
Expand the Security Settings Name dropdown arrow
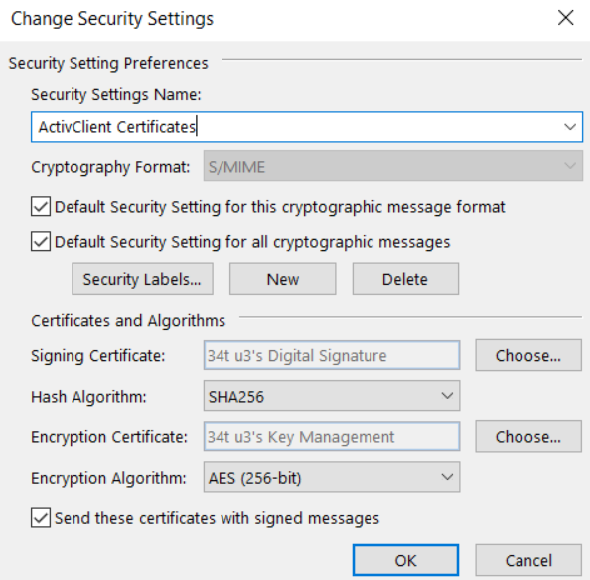click(x=570, y=127)
